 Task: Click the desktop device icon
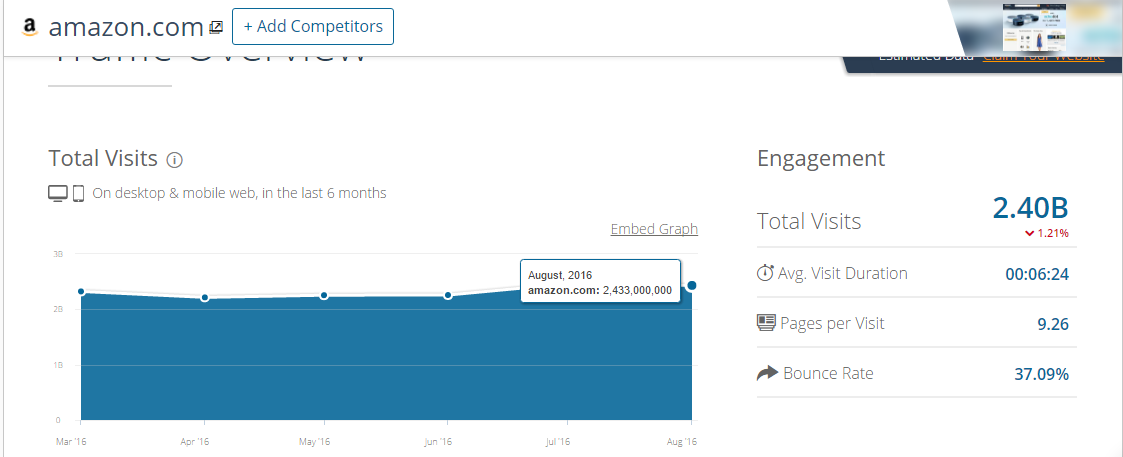[58, 193]
